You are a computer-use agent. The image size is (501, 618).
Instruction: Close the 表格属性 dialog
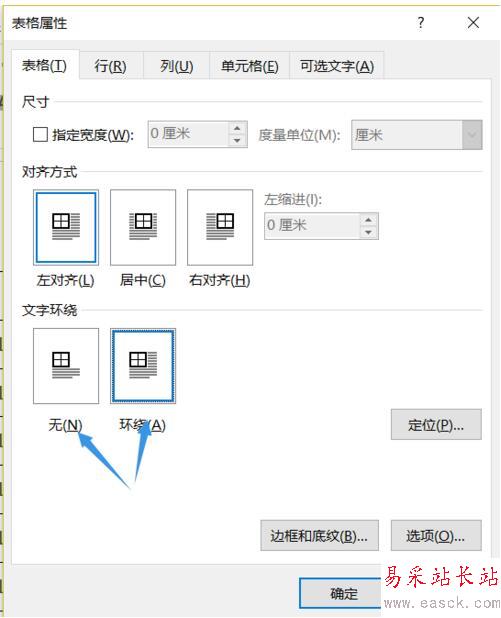[473, 23]
